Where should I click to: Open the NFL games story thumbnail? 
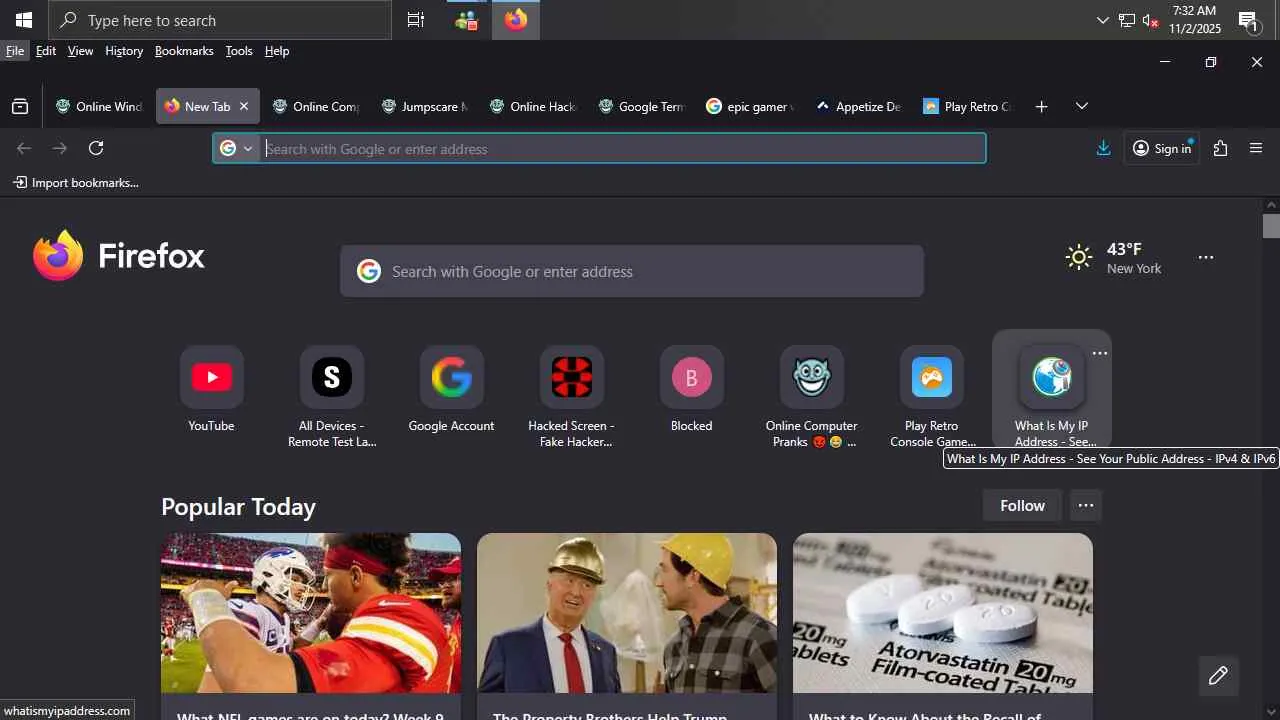click(x=311, y=613)
